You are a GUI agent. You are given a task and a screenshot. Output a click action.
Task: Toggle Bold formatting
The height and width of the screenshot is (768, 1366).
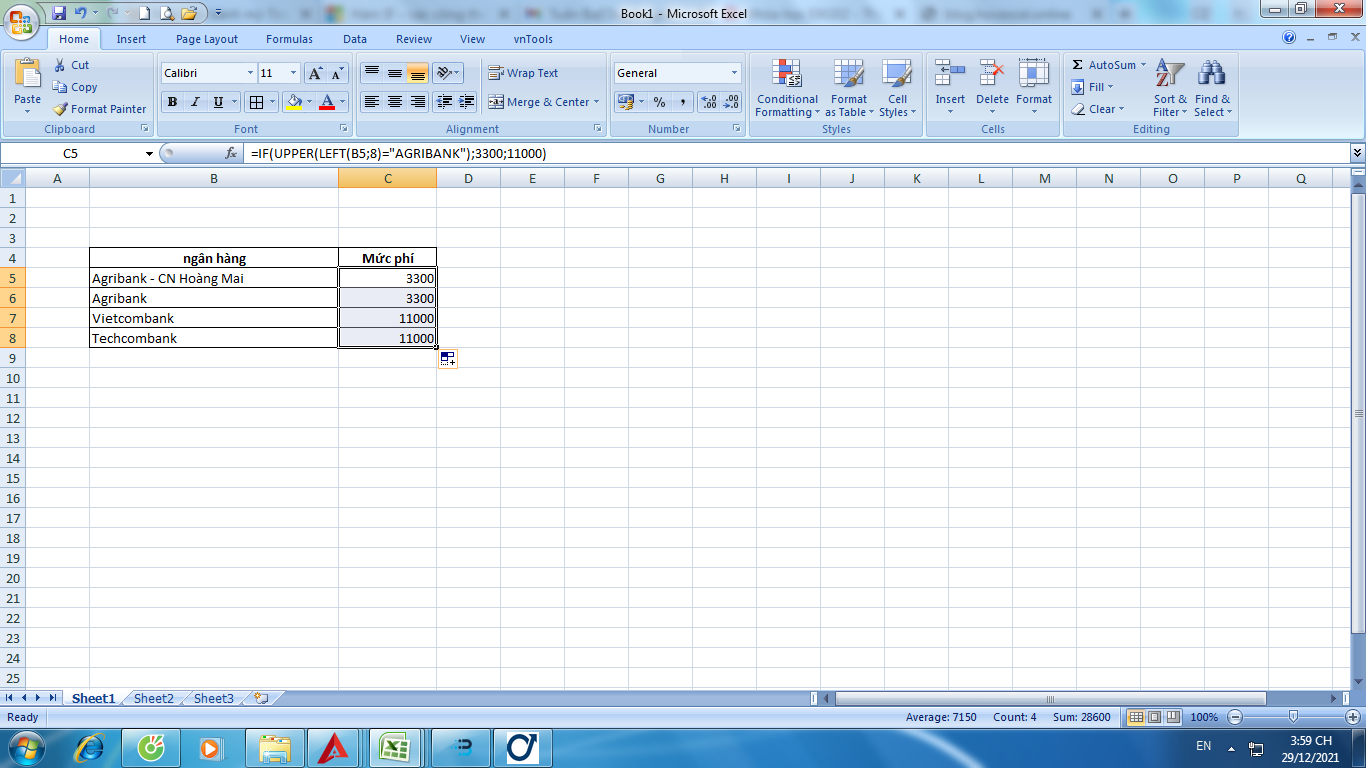click(172, 102)
